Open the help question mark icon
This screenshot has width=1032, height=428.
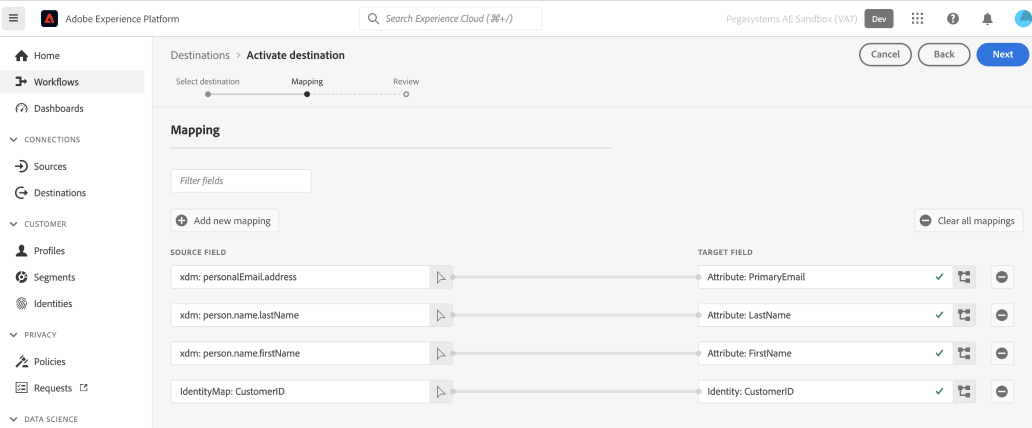(x=953, y=19)
